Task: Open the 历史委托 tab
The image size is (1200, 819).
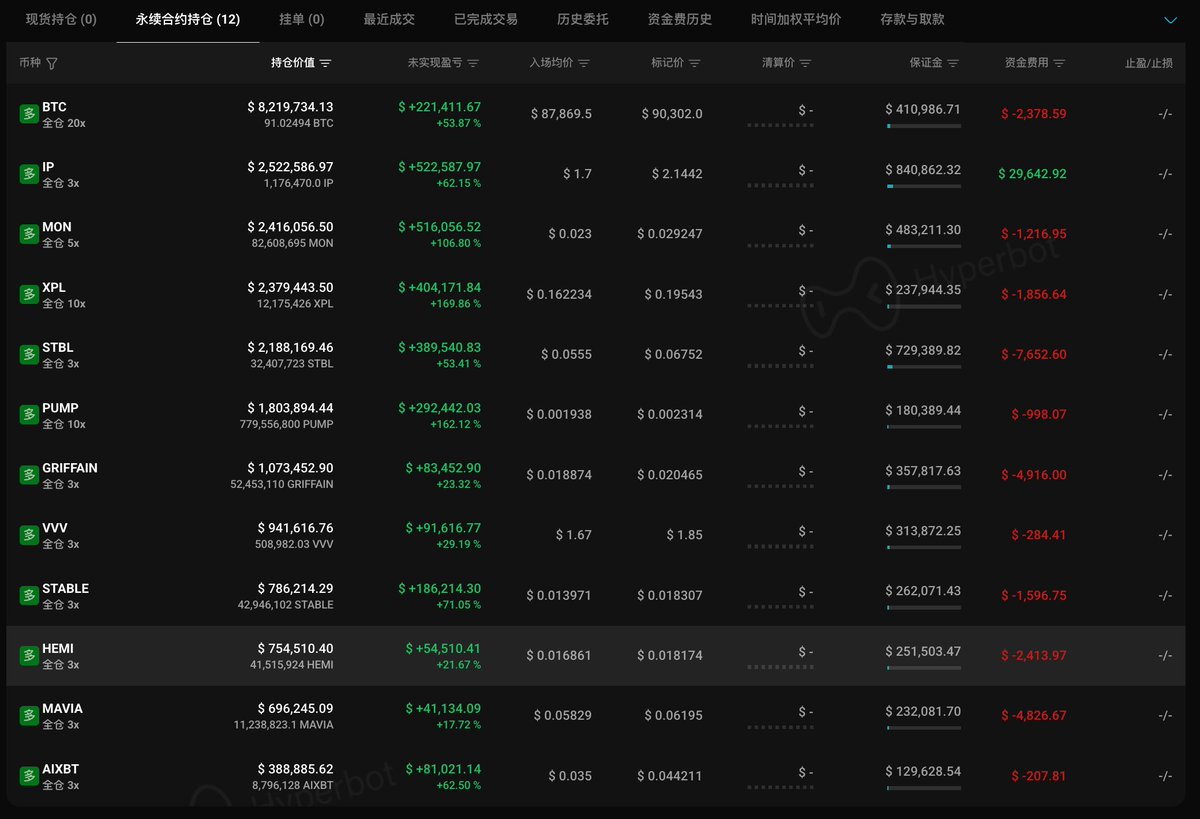Action: [583, 19]
